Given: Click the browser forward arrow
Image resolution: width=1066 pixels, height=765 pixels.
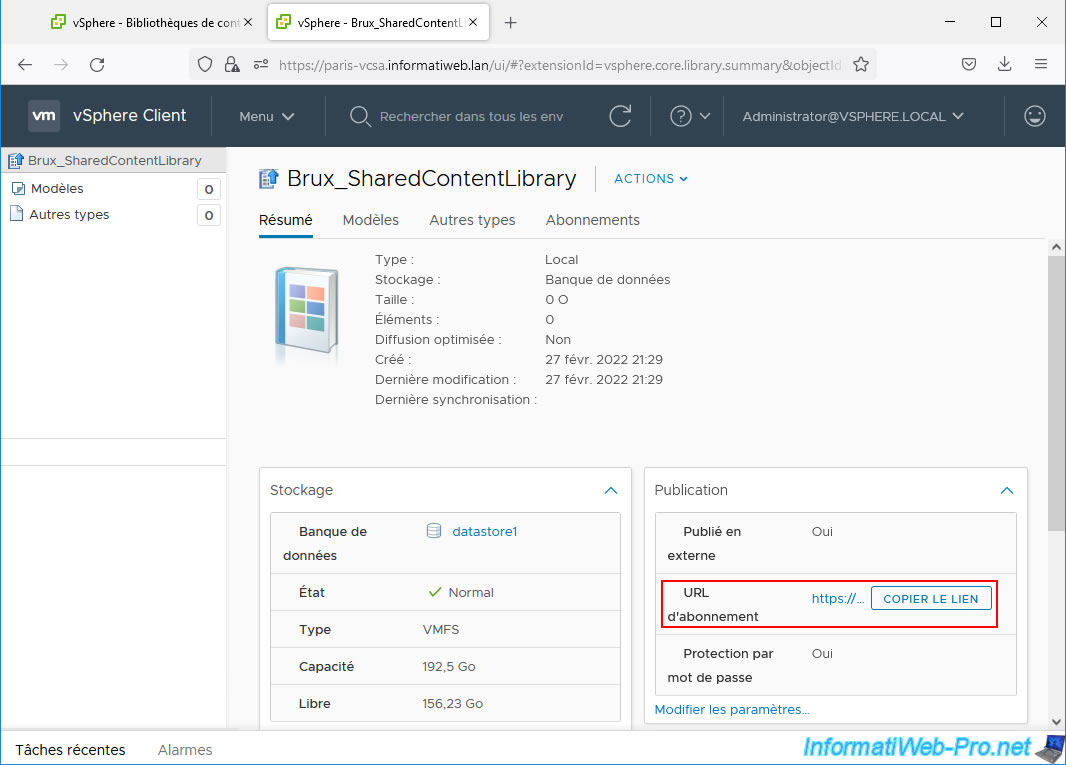Looking at the screenshot, I should (x=61, y=65).
